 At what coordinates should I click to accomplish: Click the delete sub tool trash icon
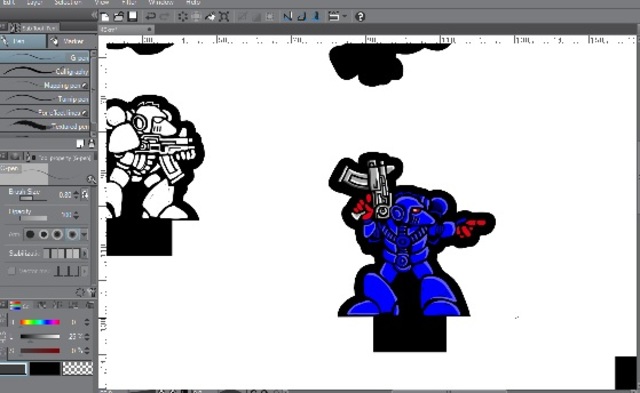(91, 143)
